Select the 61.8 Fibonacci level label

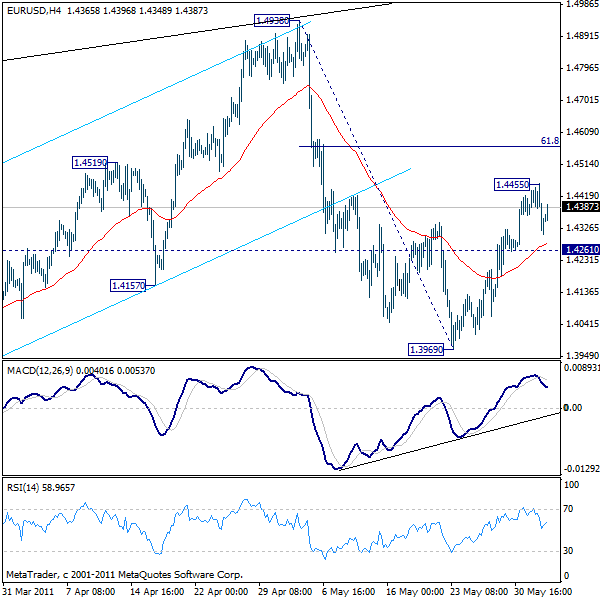point(549,141)
